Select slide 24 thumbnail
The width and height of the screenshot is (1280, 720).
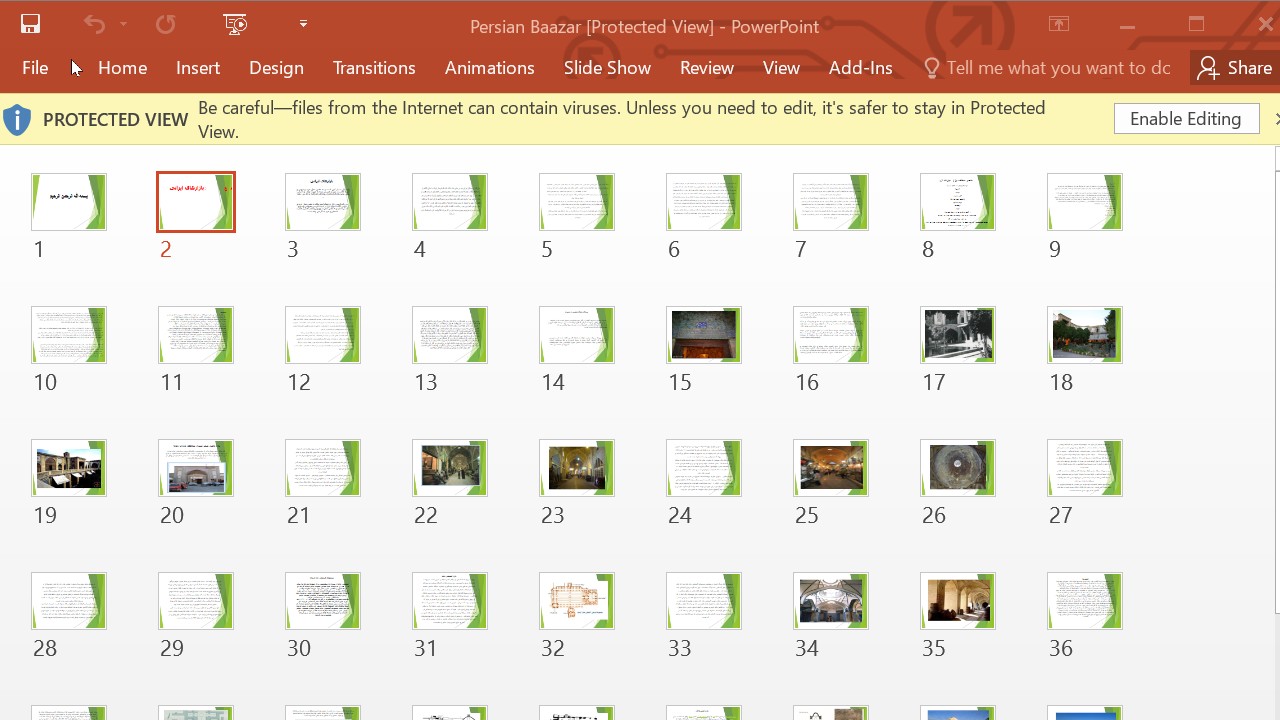704,468
